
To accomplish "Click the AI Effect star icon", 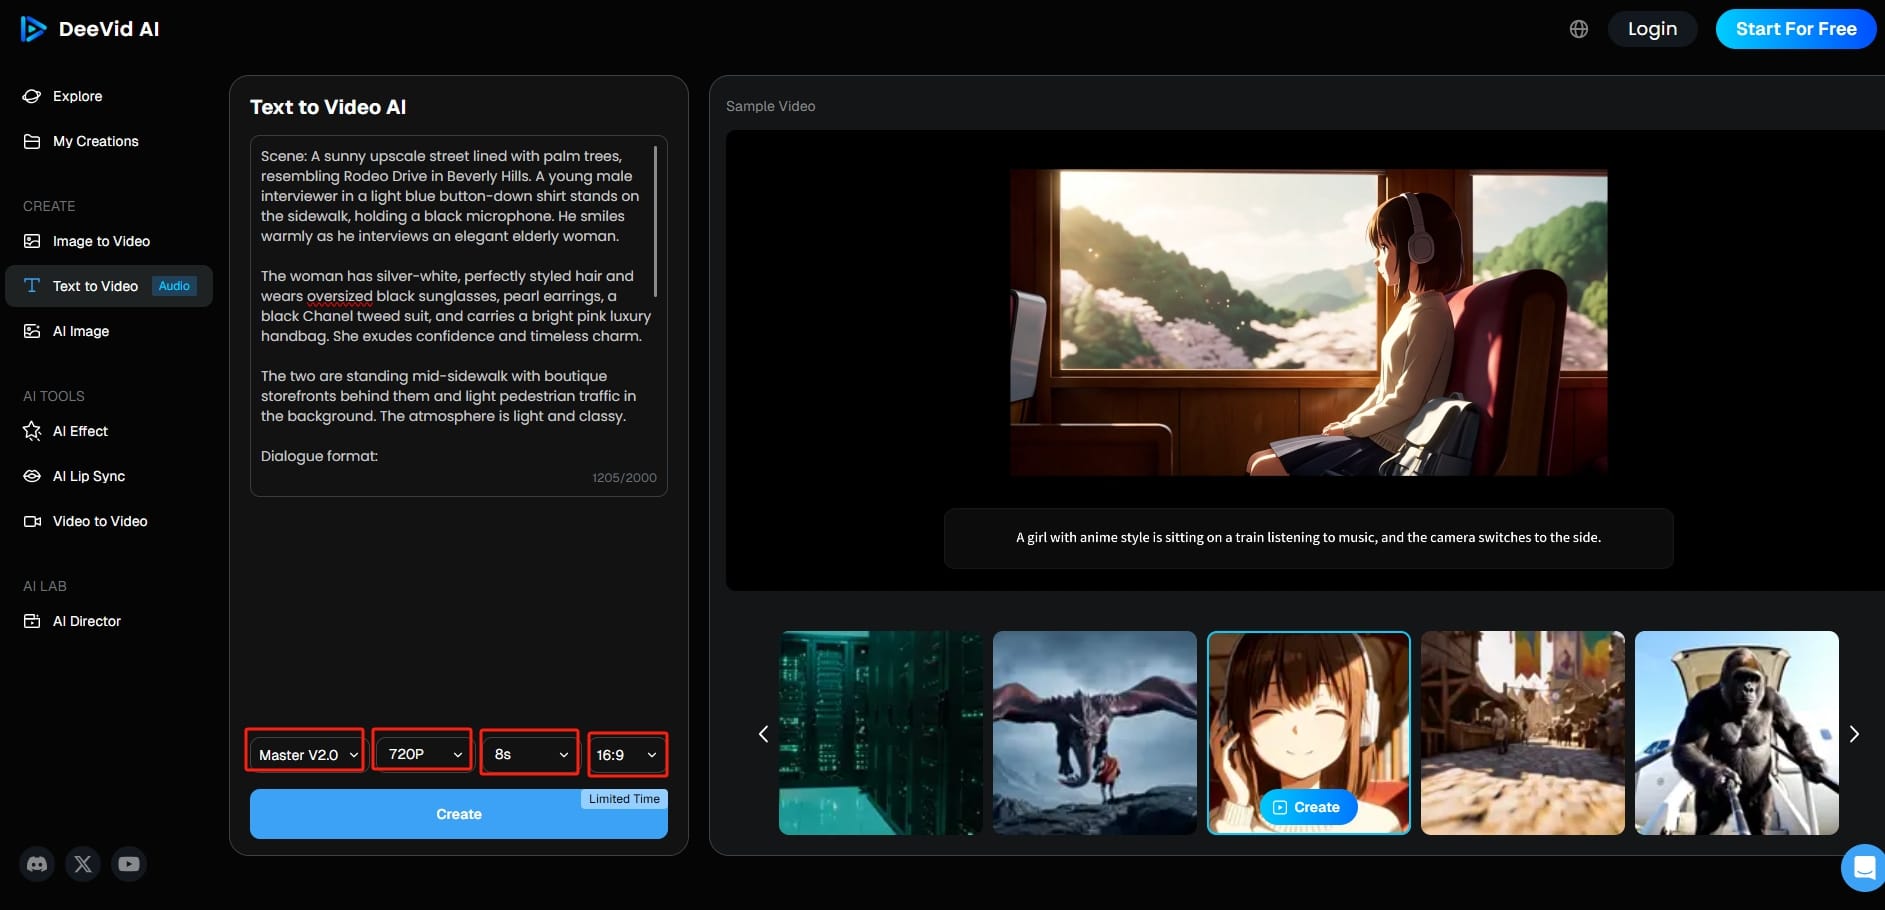I will click(x=32, y=431).
